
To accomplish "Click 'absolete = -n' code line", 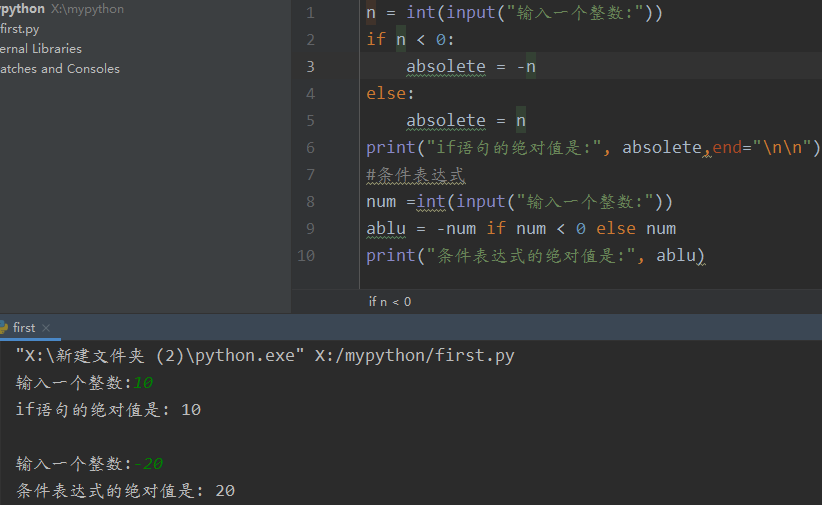I will [471, 67].
